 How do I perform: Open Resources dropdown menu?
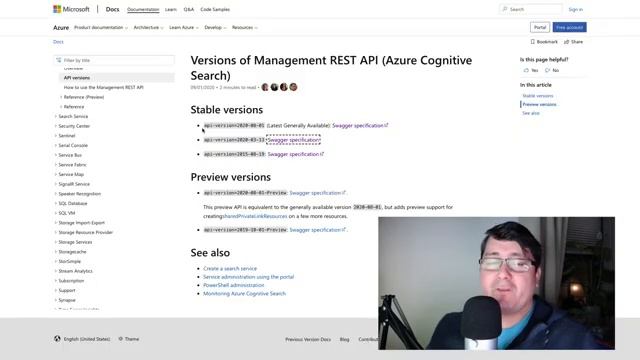244,27
